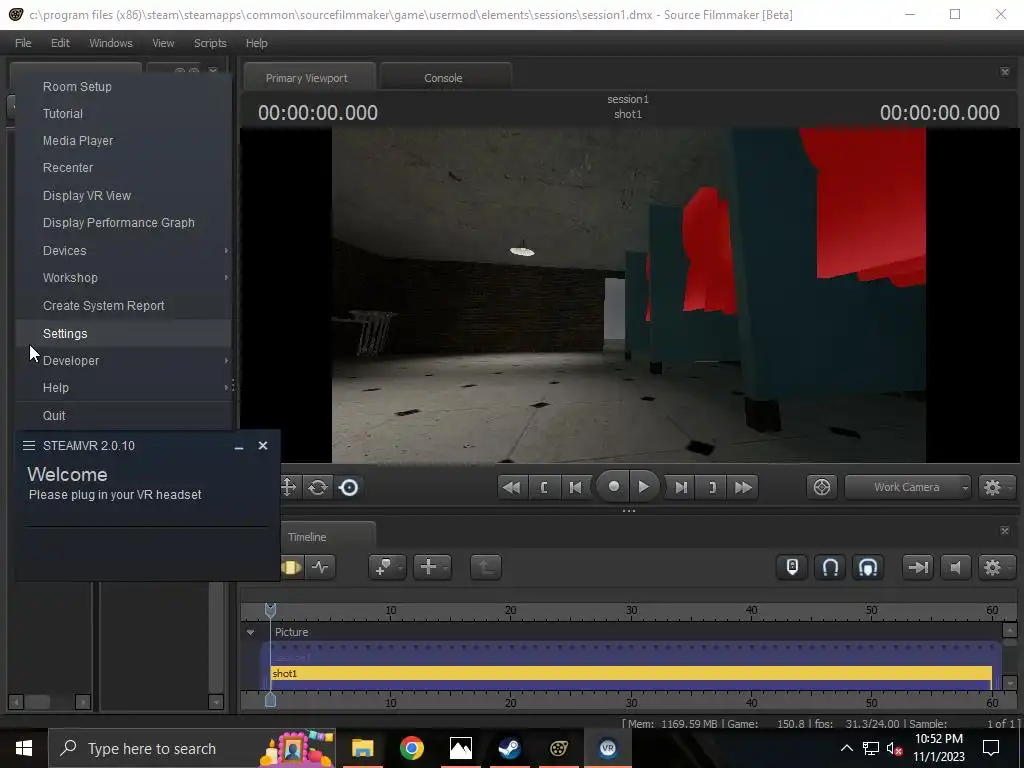Image resolution: width=1024 pixels, height=768 pixels.
Task: Expand the Workshop submenu
Action: click(123, 278)
